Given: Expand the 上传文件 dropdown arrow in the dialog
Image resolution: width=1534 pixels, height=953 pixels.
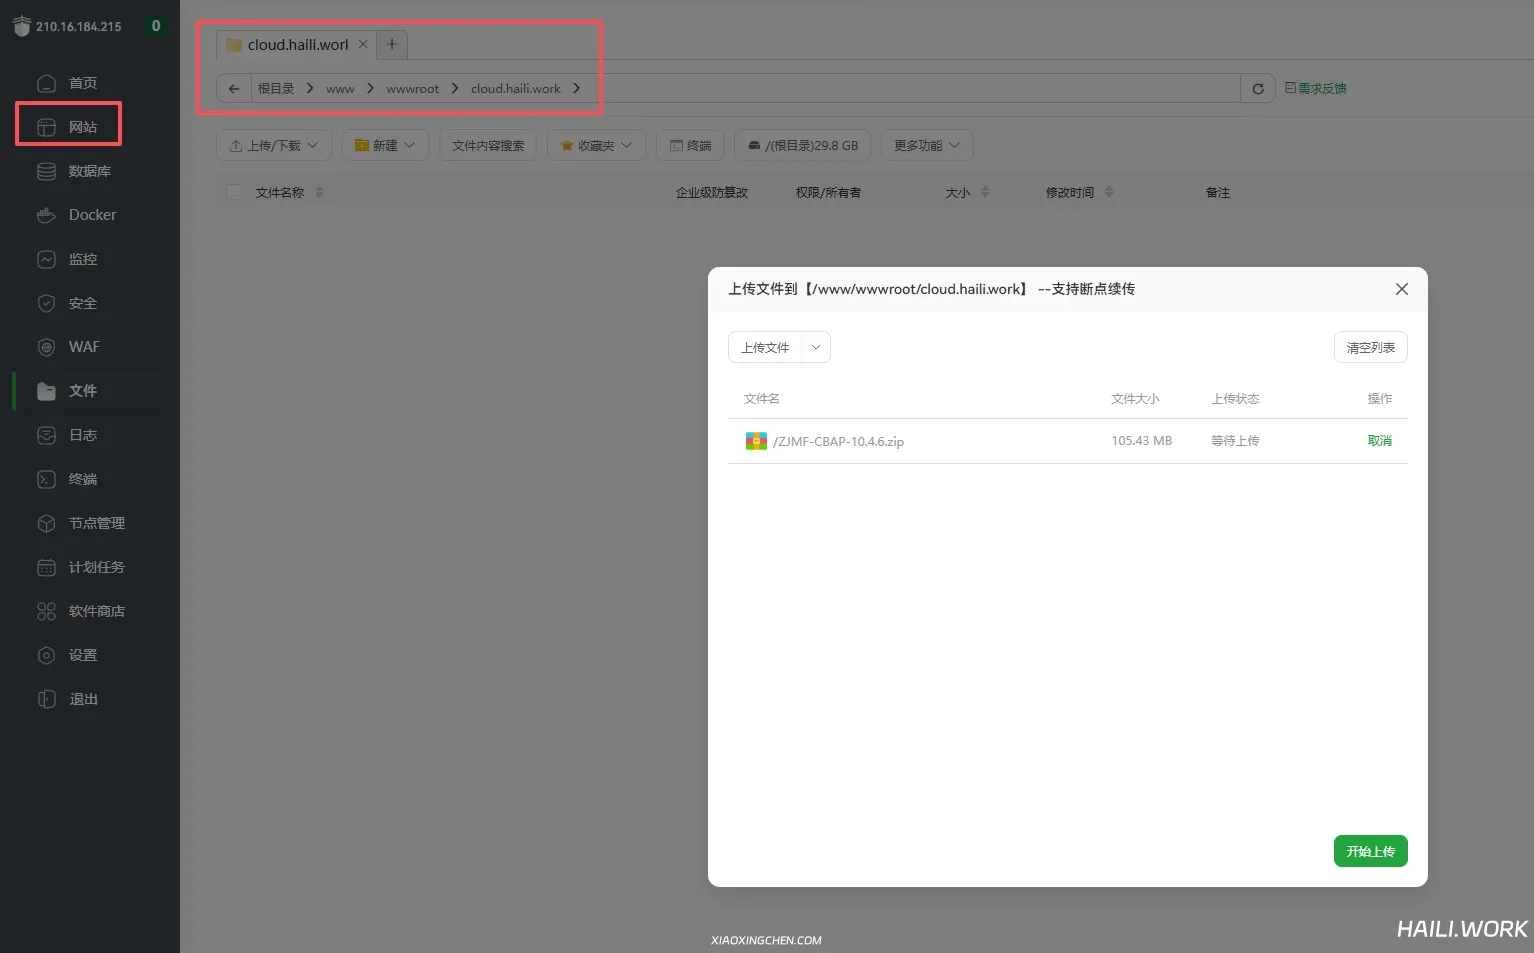Looking at the screenshot, I should (816, 347).
